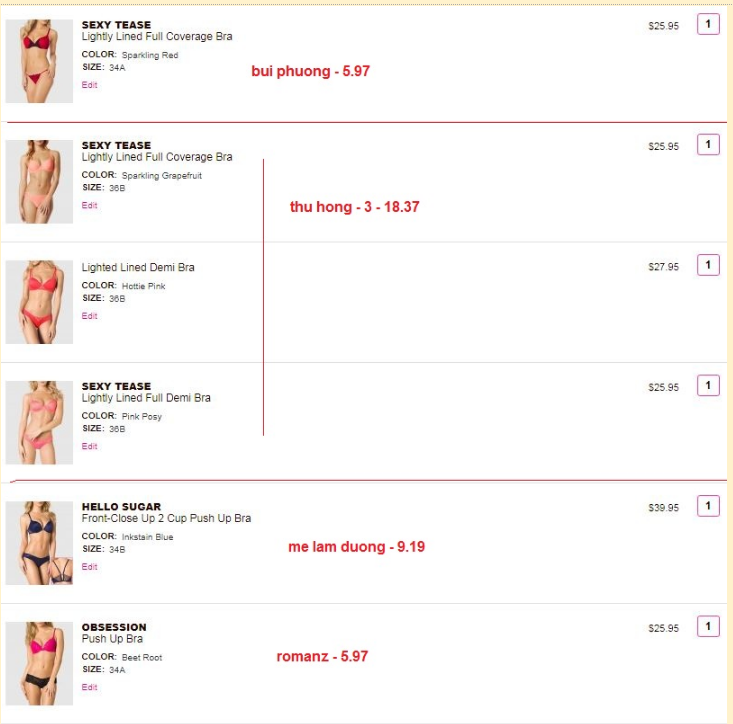
Task: Change quantity for Obsession Push Up Bra
Action: click(x=708, y=626)
